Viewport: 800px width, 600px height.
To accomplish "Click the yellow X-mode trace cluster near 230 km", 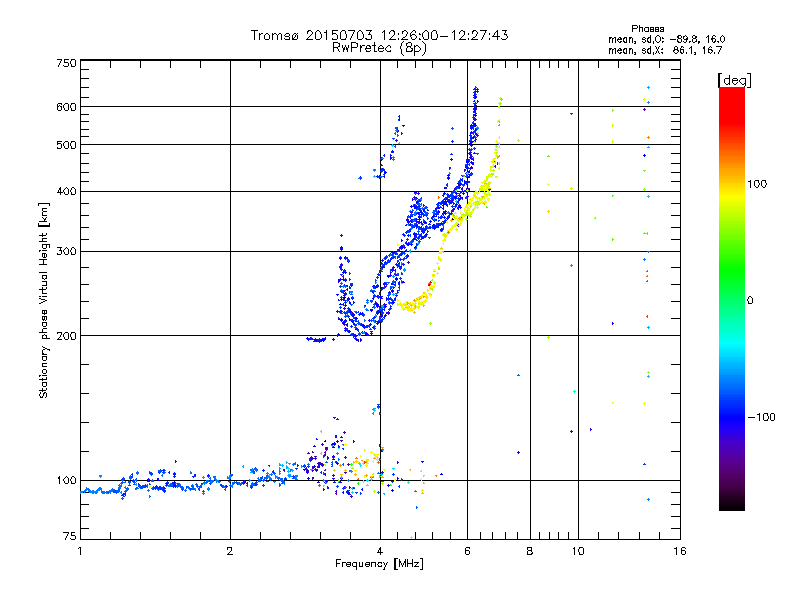I will (413, 304).
